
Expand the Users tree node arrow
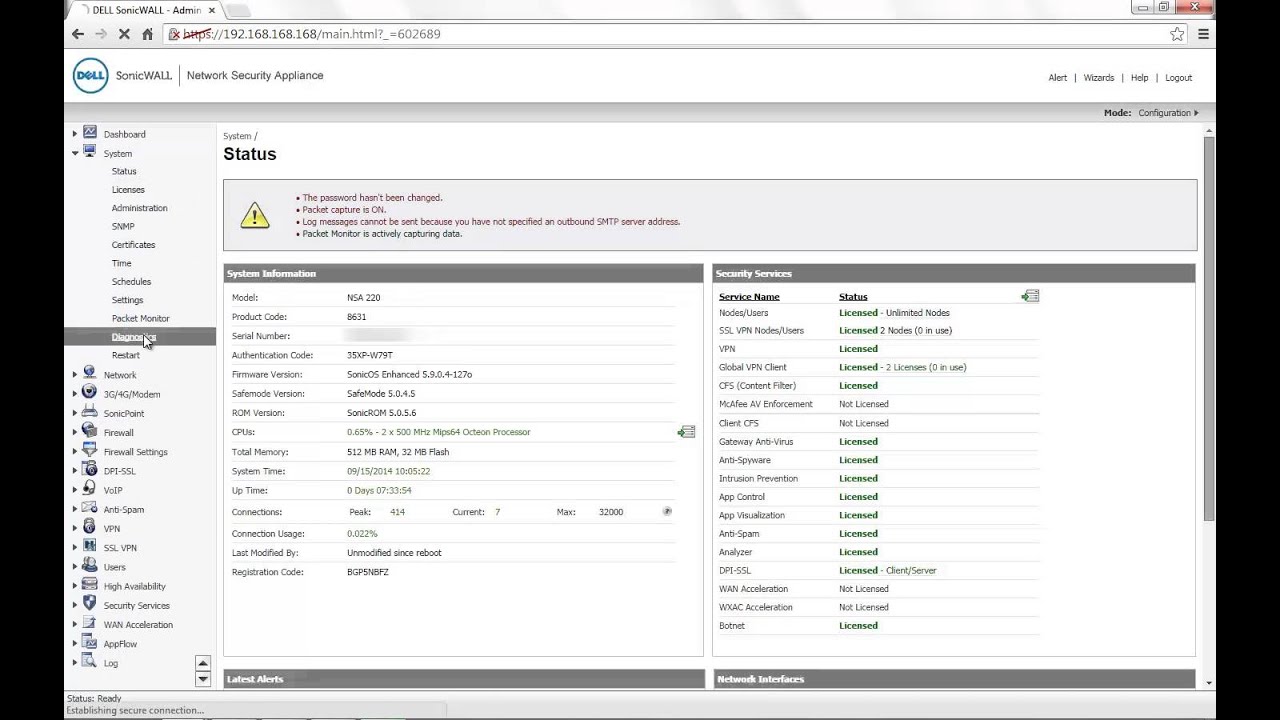[74, 567]
